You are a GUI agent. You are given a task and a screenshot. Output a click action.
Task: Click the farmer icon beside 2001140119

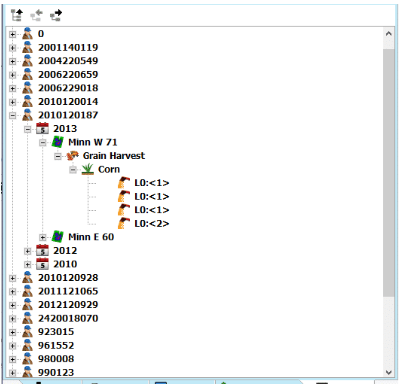[28, 47]
